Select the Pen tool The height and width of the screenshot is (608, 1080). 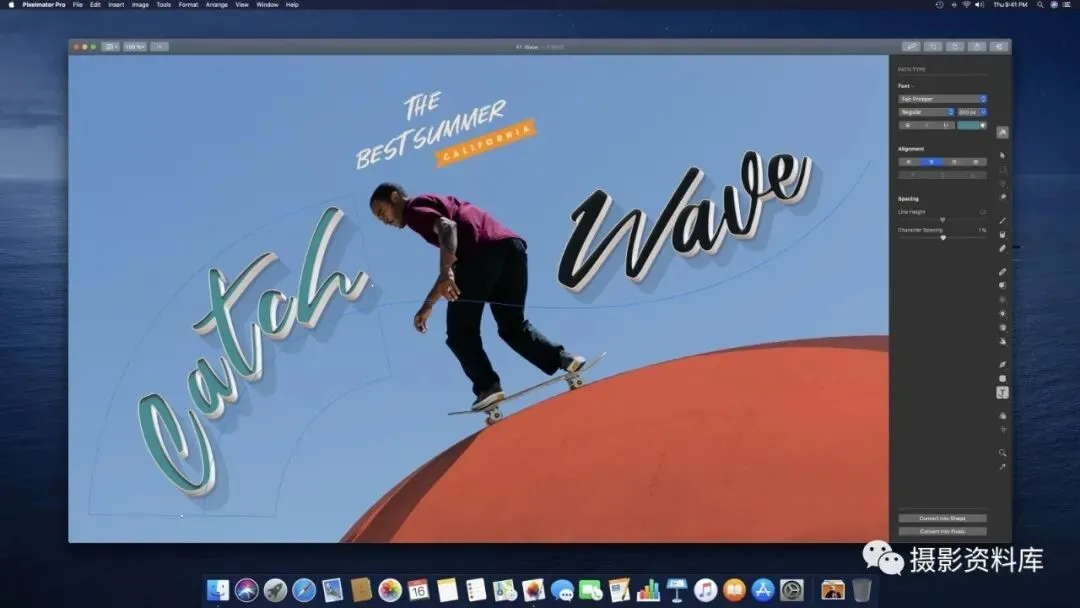1002,364
